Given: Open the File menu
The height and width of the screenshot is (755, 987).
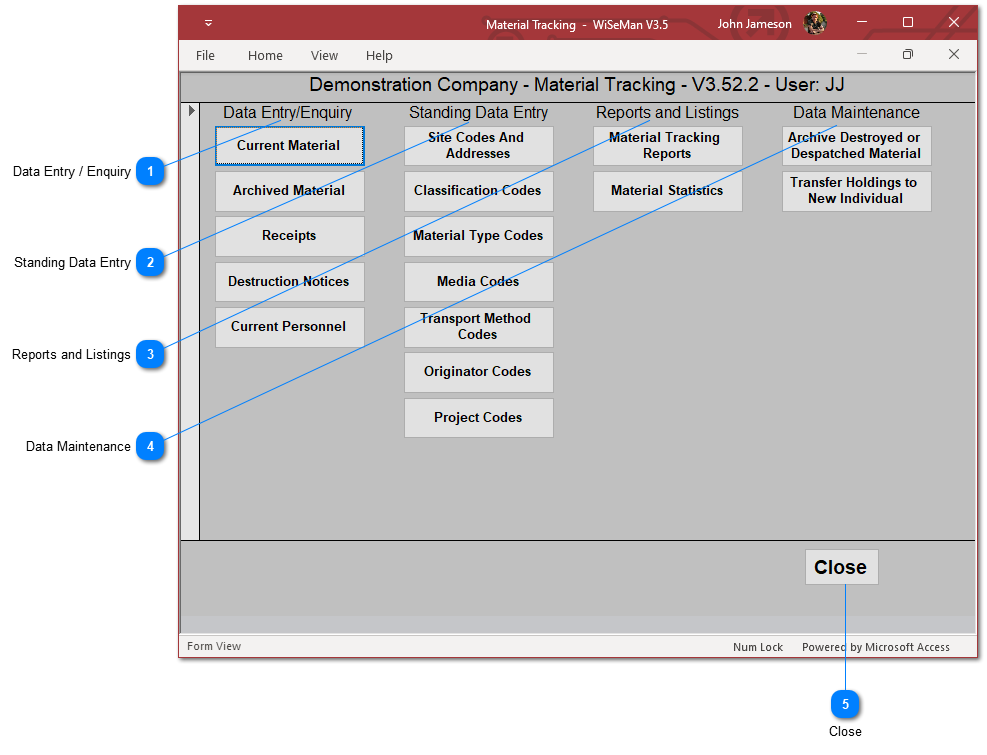Looking at the screenshot, I should (x=205, y=56).
